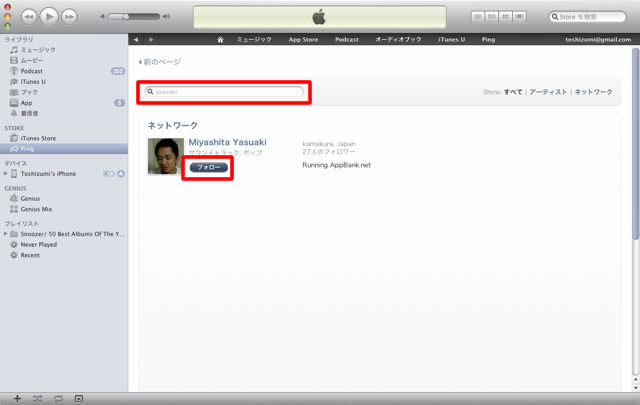The image size is (640, 405).
Task: Adjust the volume slider knob
Action: coord(125,17)
